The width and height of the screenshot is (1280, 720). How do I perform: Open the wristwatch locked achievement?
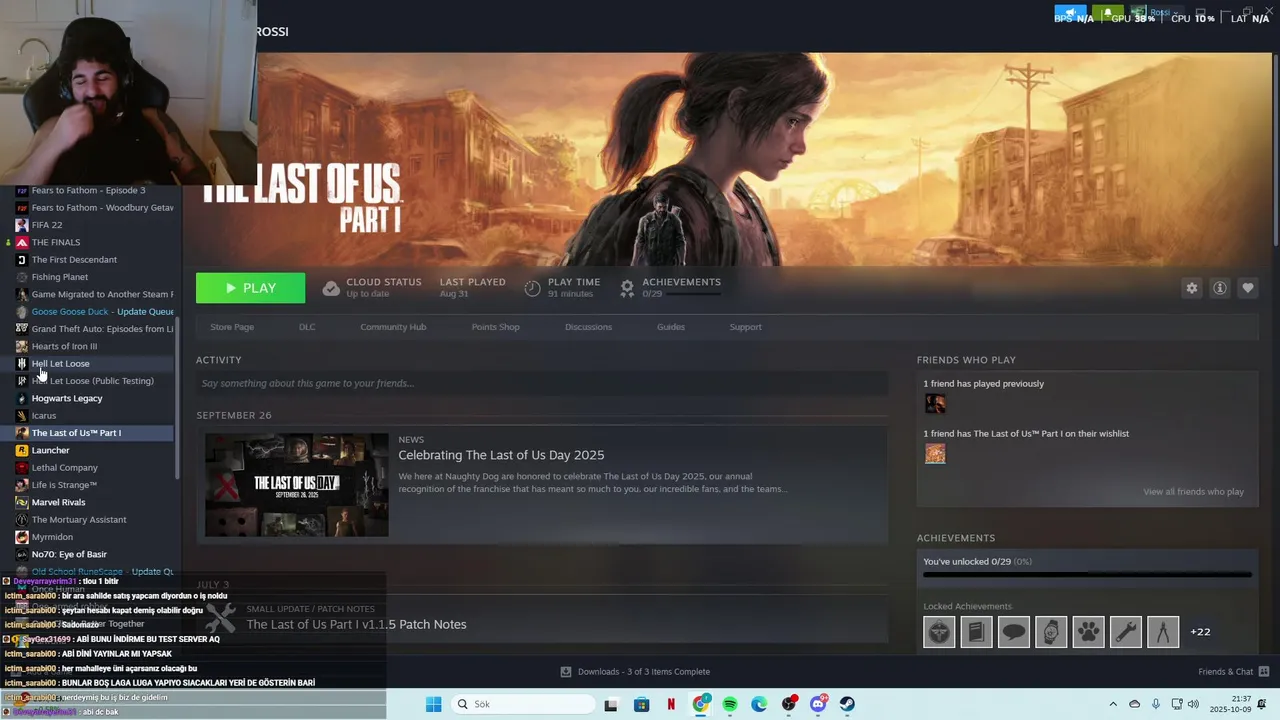click(1051, 632)
